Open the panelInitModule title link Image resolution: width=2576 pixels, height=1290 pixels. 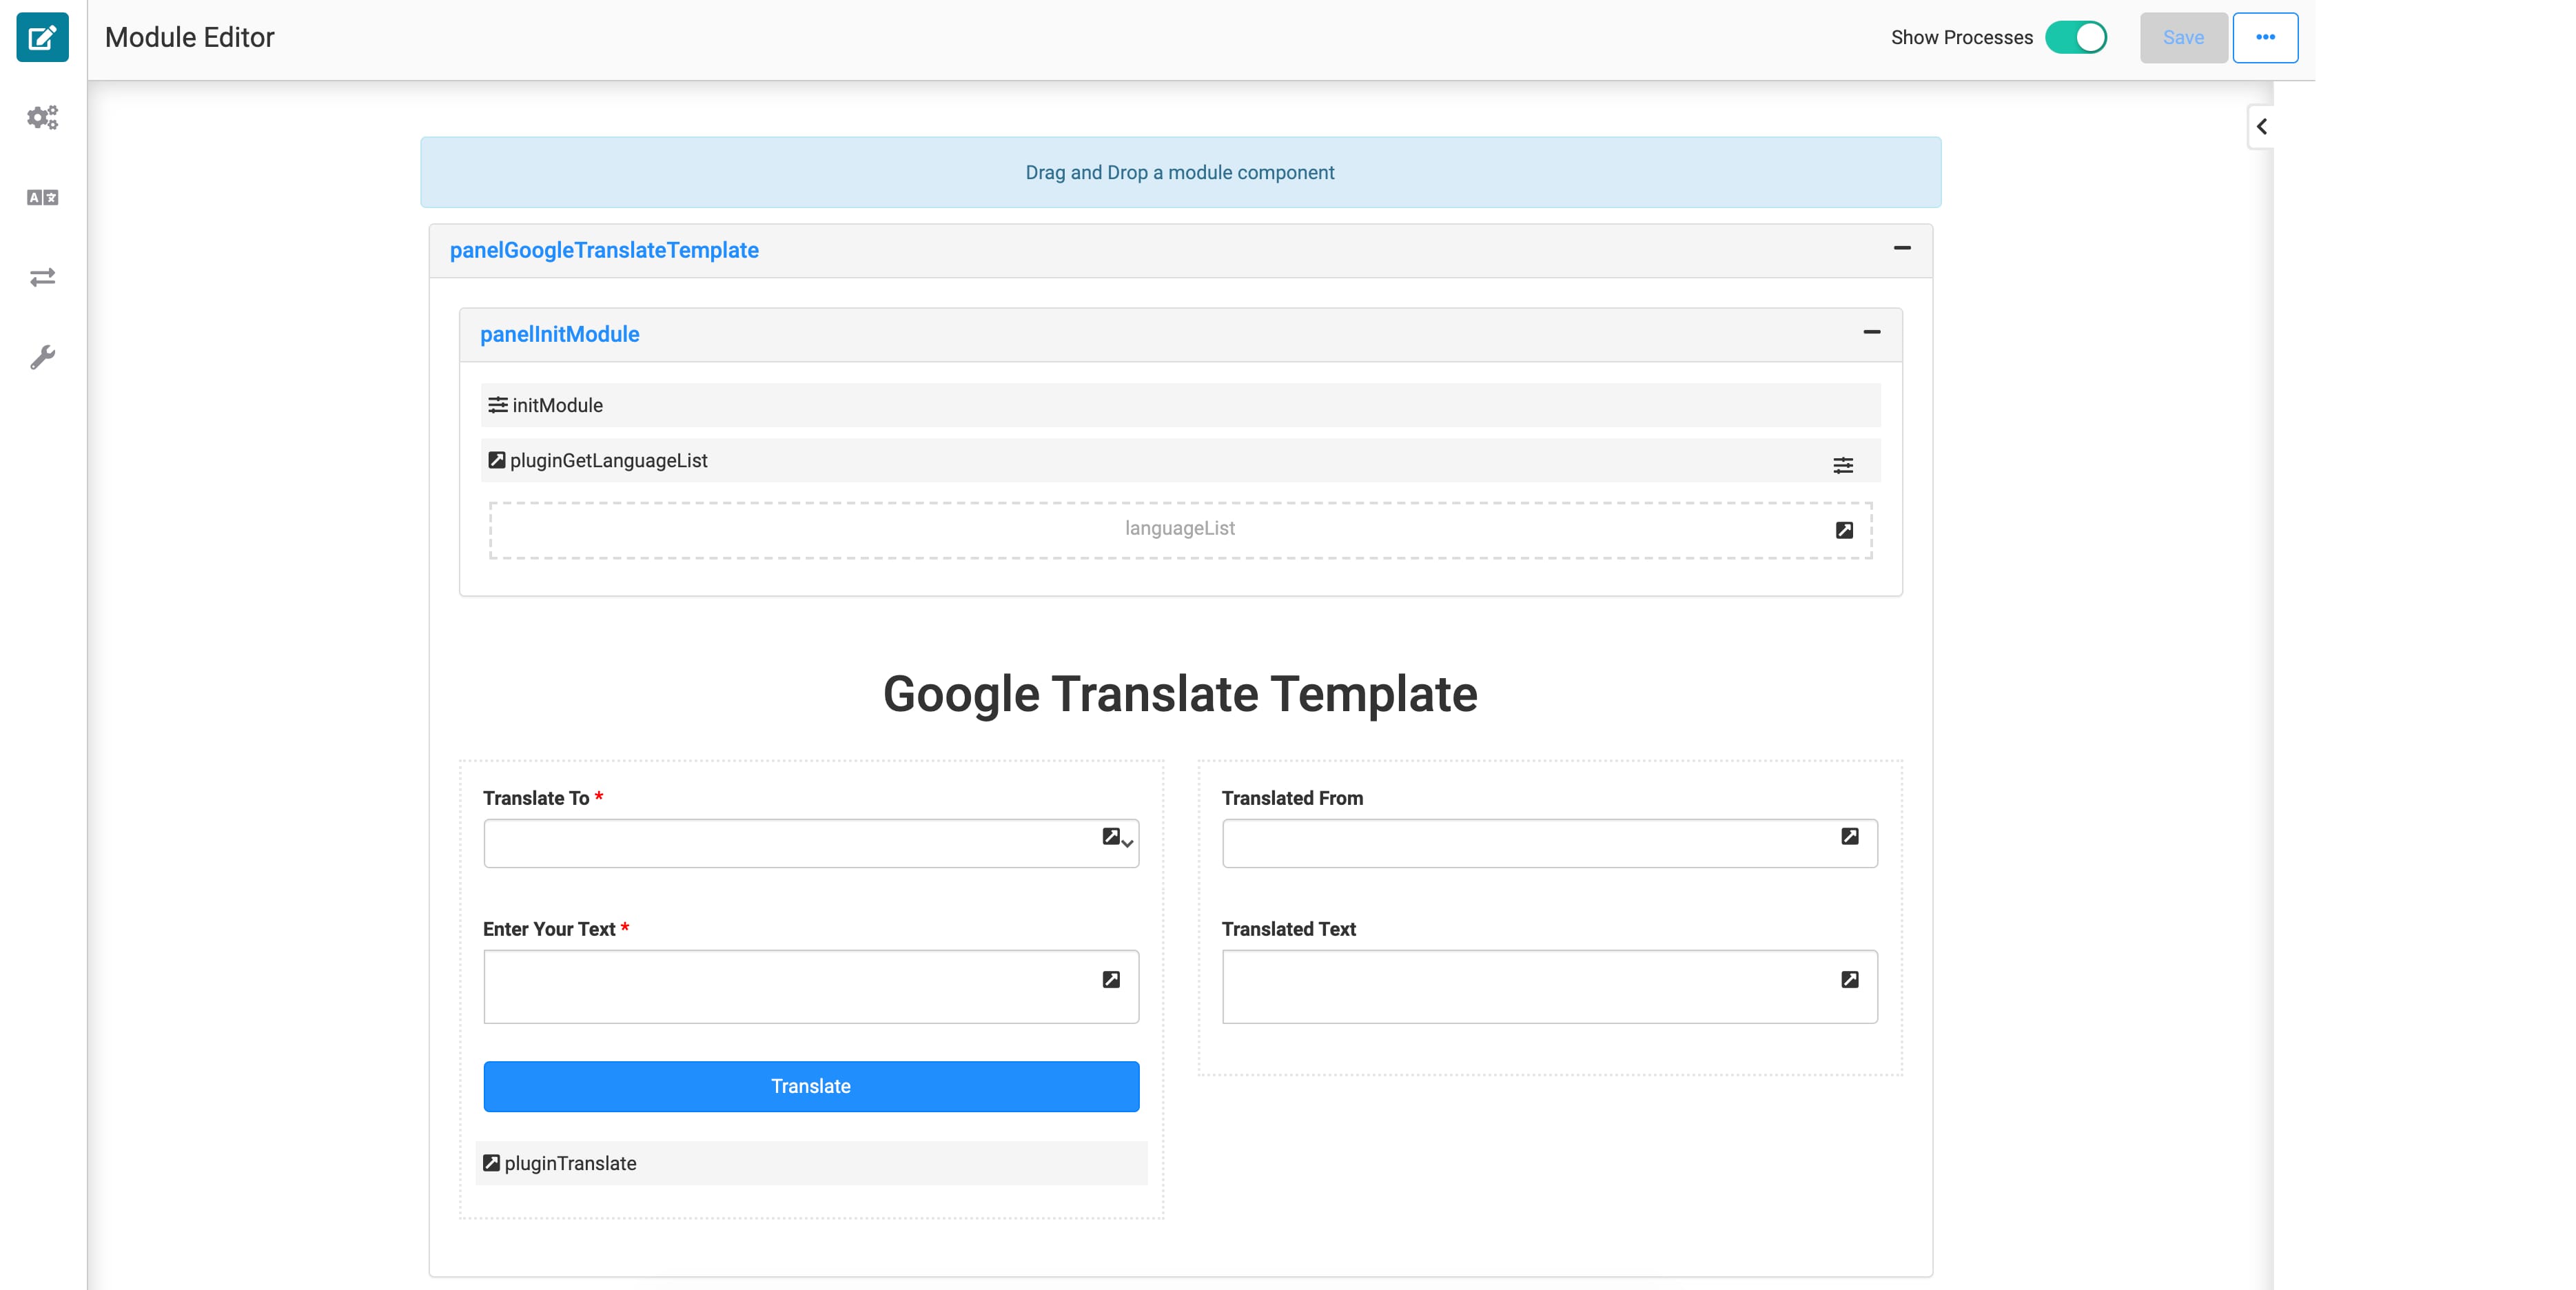(x=559, y=334)
